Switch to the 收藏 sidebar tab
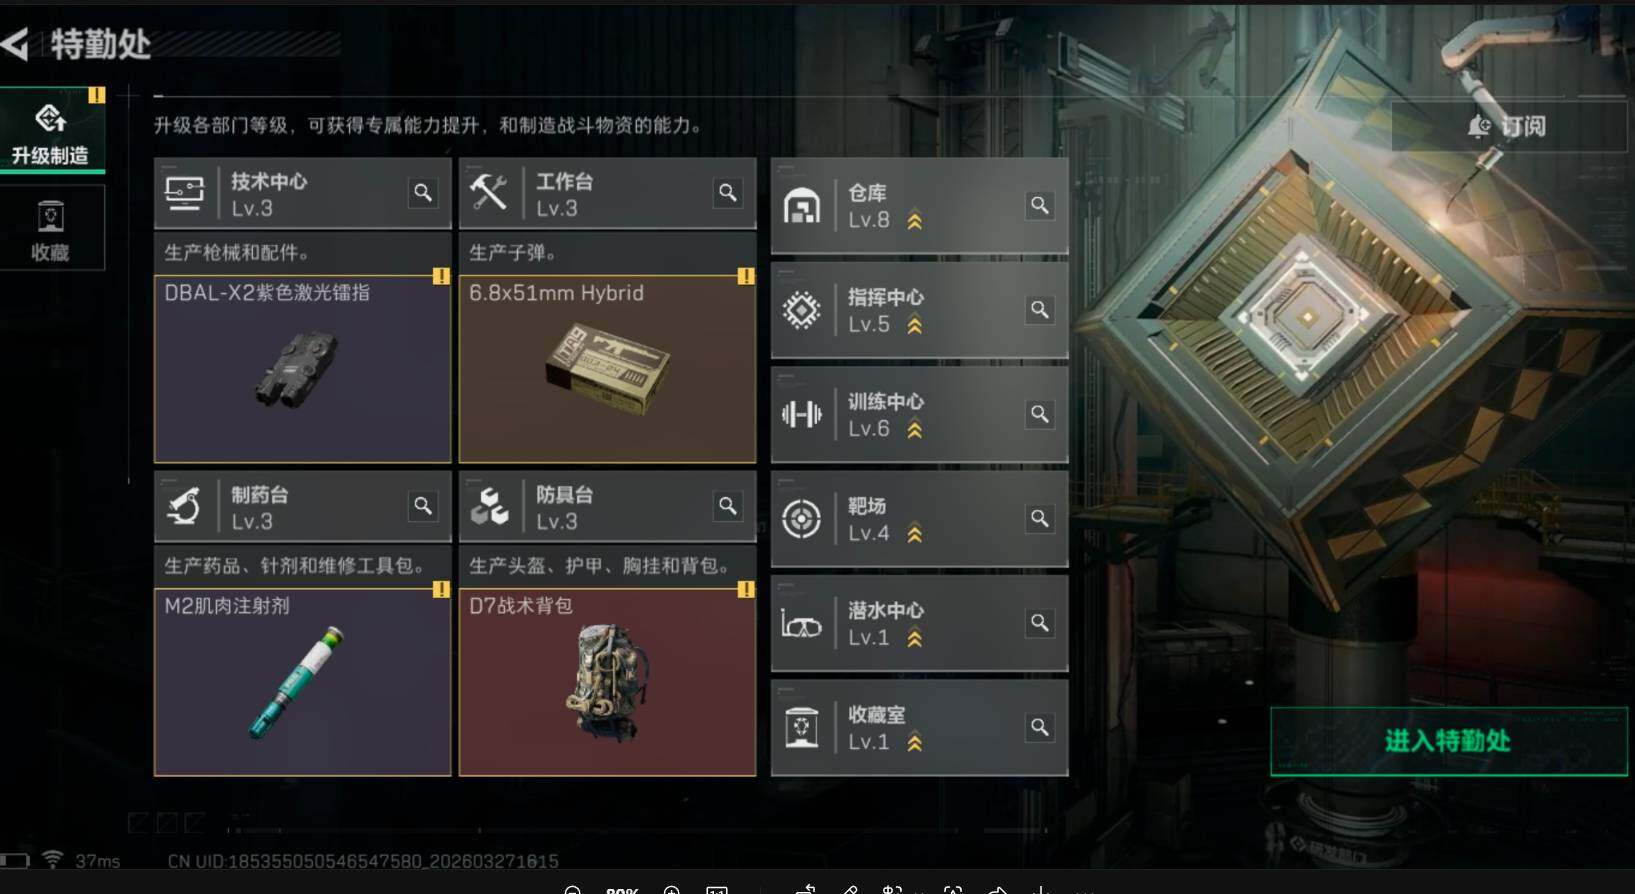Viewport: 1635px width, 894px height. [x=52, y=228]
